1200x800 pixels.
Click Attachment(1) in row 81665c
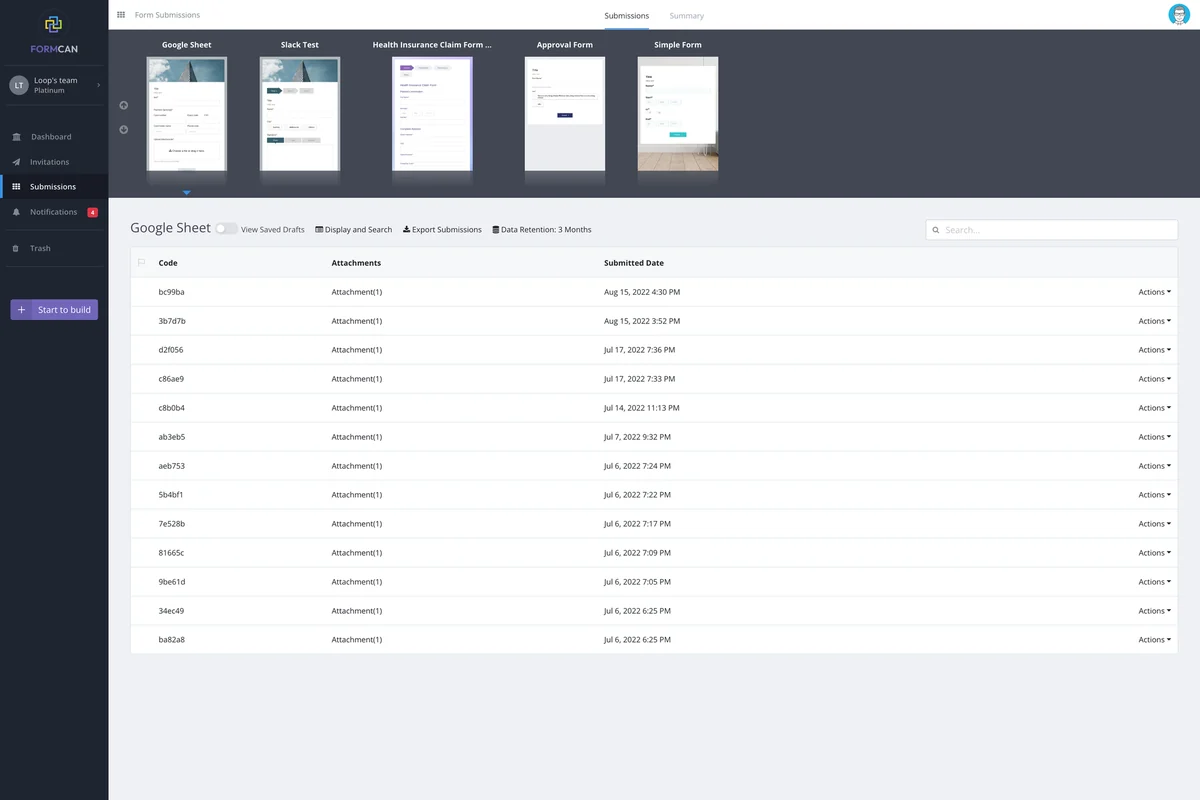tap(357, 553)
